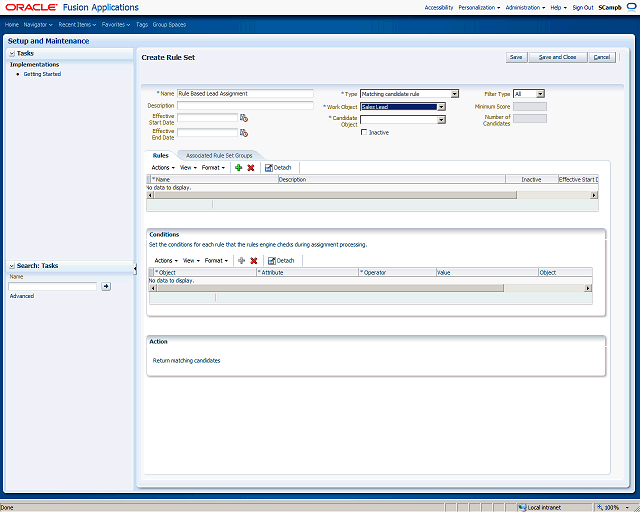This screenshot has height=512, width=640.
Task: Open the Filter Type dropdown
Action: (x=540, y=94)
